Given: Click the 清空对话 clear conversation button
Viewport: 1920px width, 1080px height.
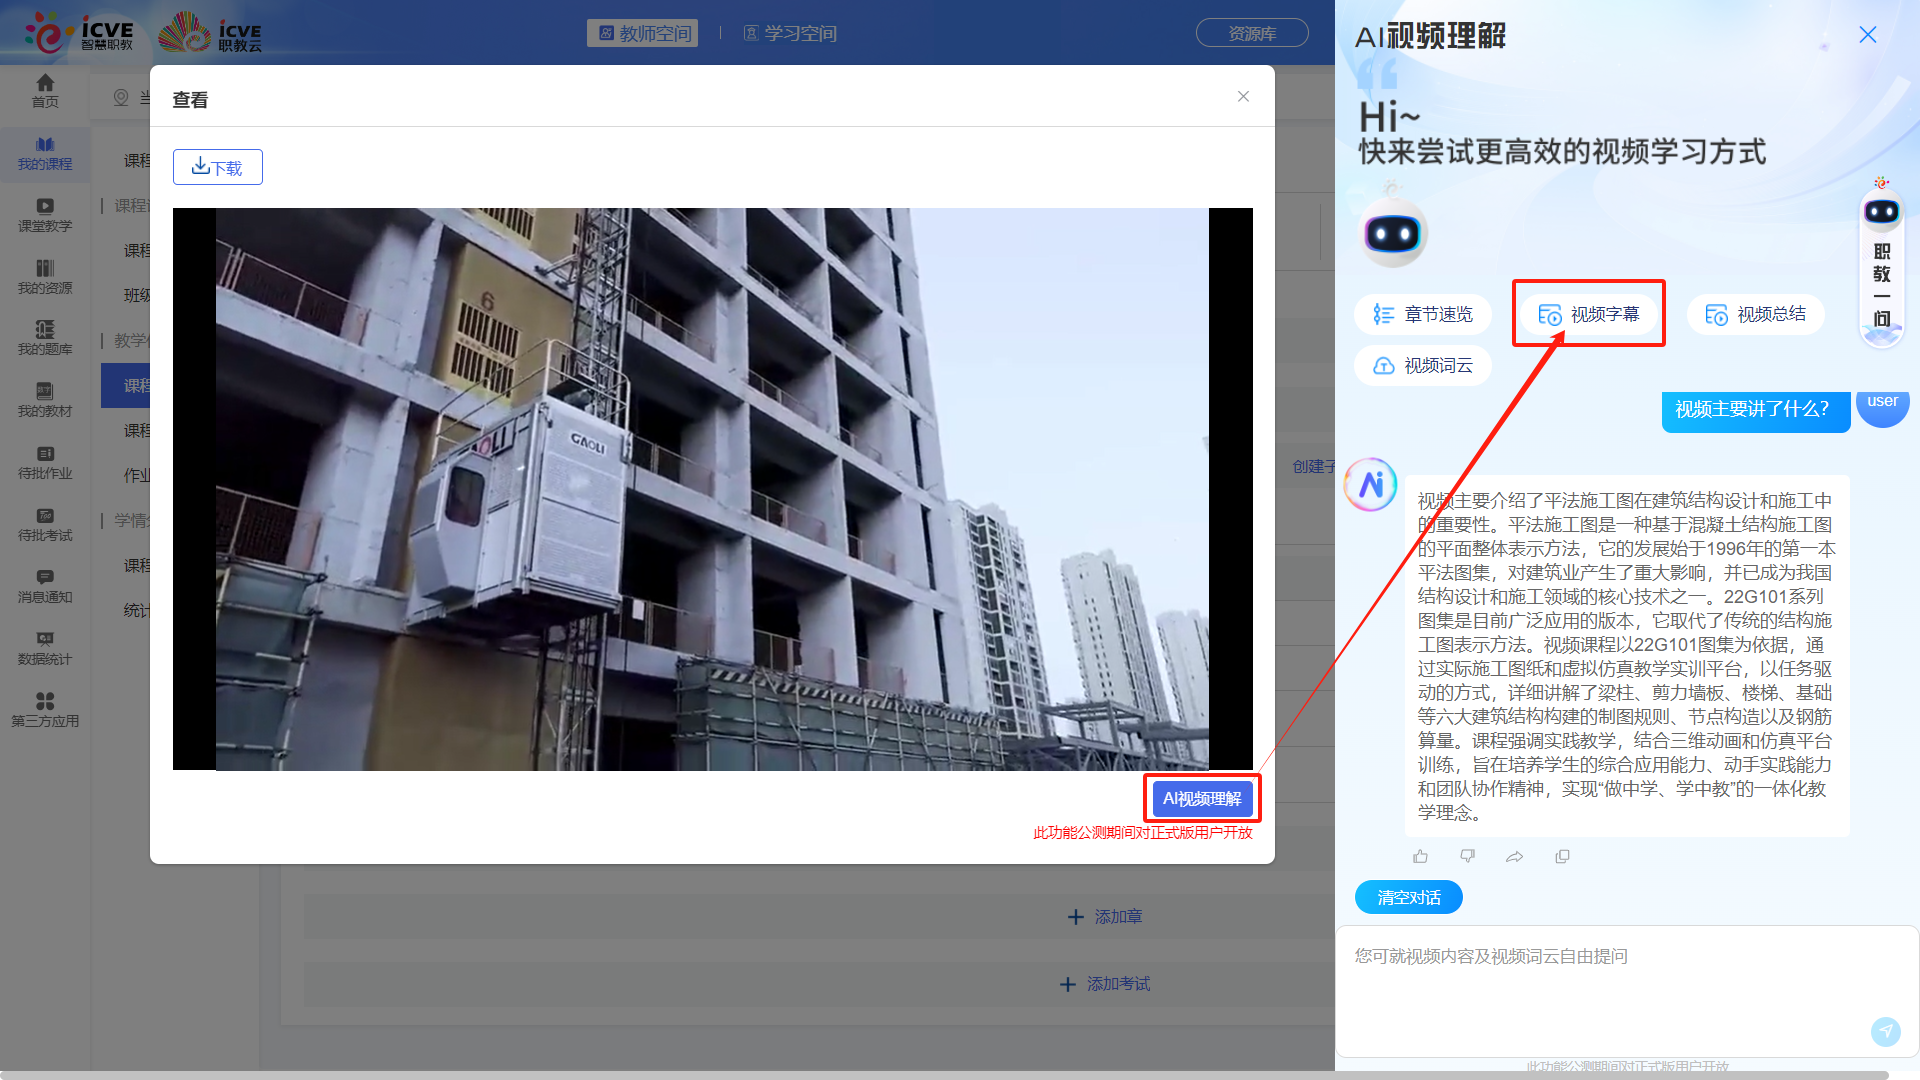Looking at the screenshot, I should point(1408,897).
